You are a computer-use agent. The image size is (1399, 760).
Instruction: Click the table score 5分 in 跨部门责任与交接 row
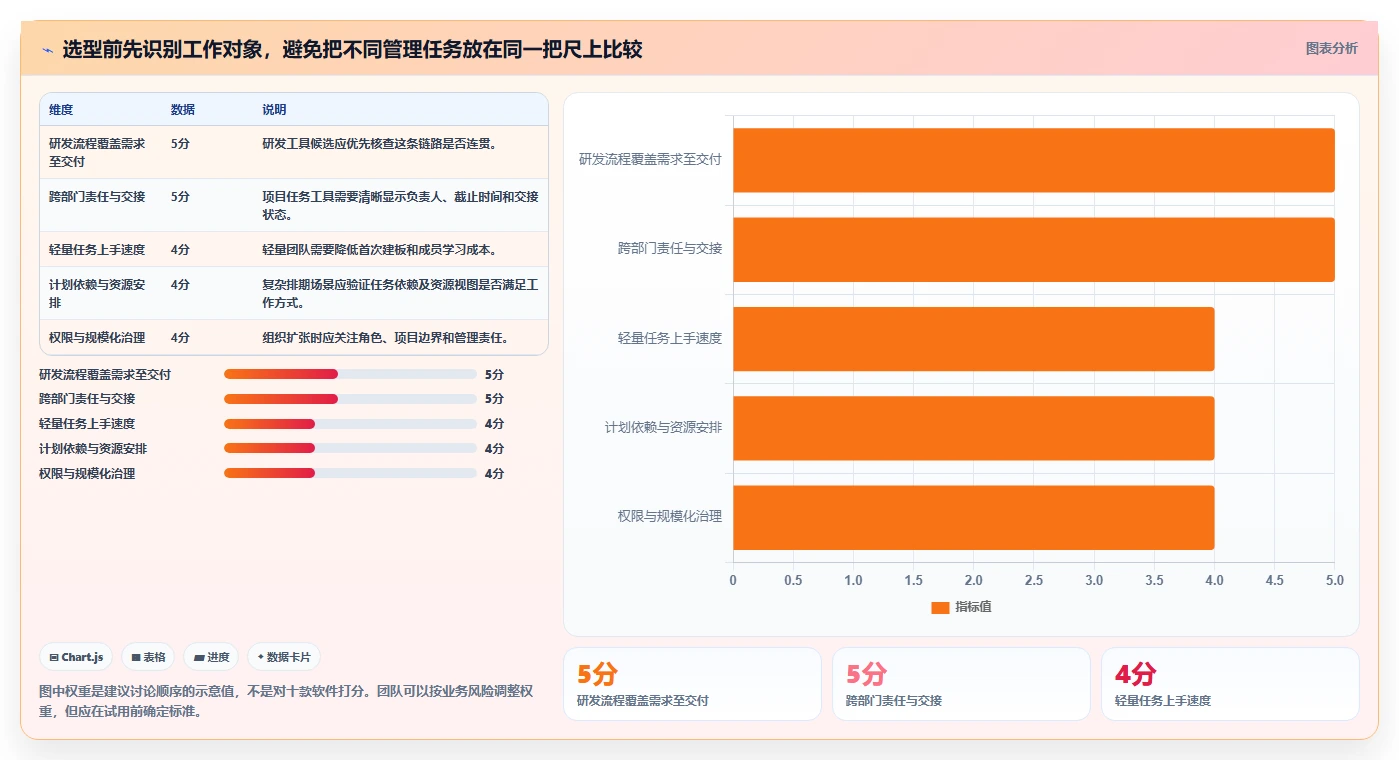(180, 196)
